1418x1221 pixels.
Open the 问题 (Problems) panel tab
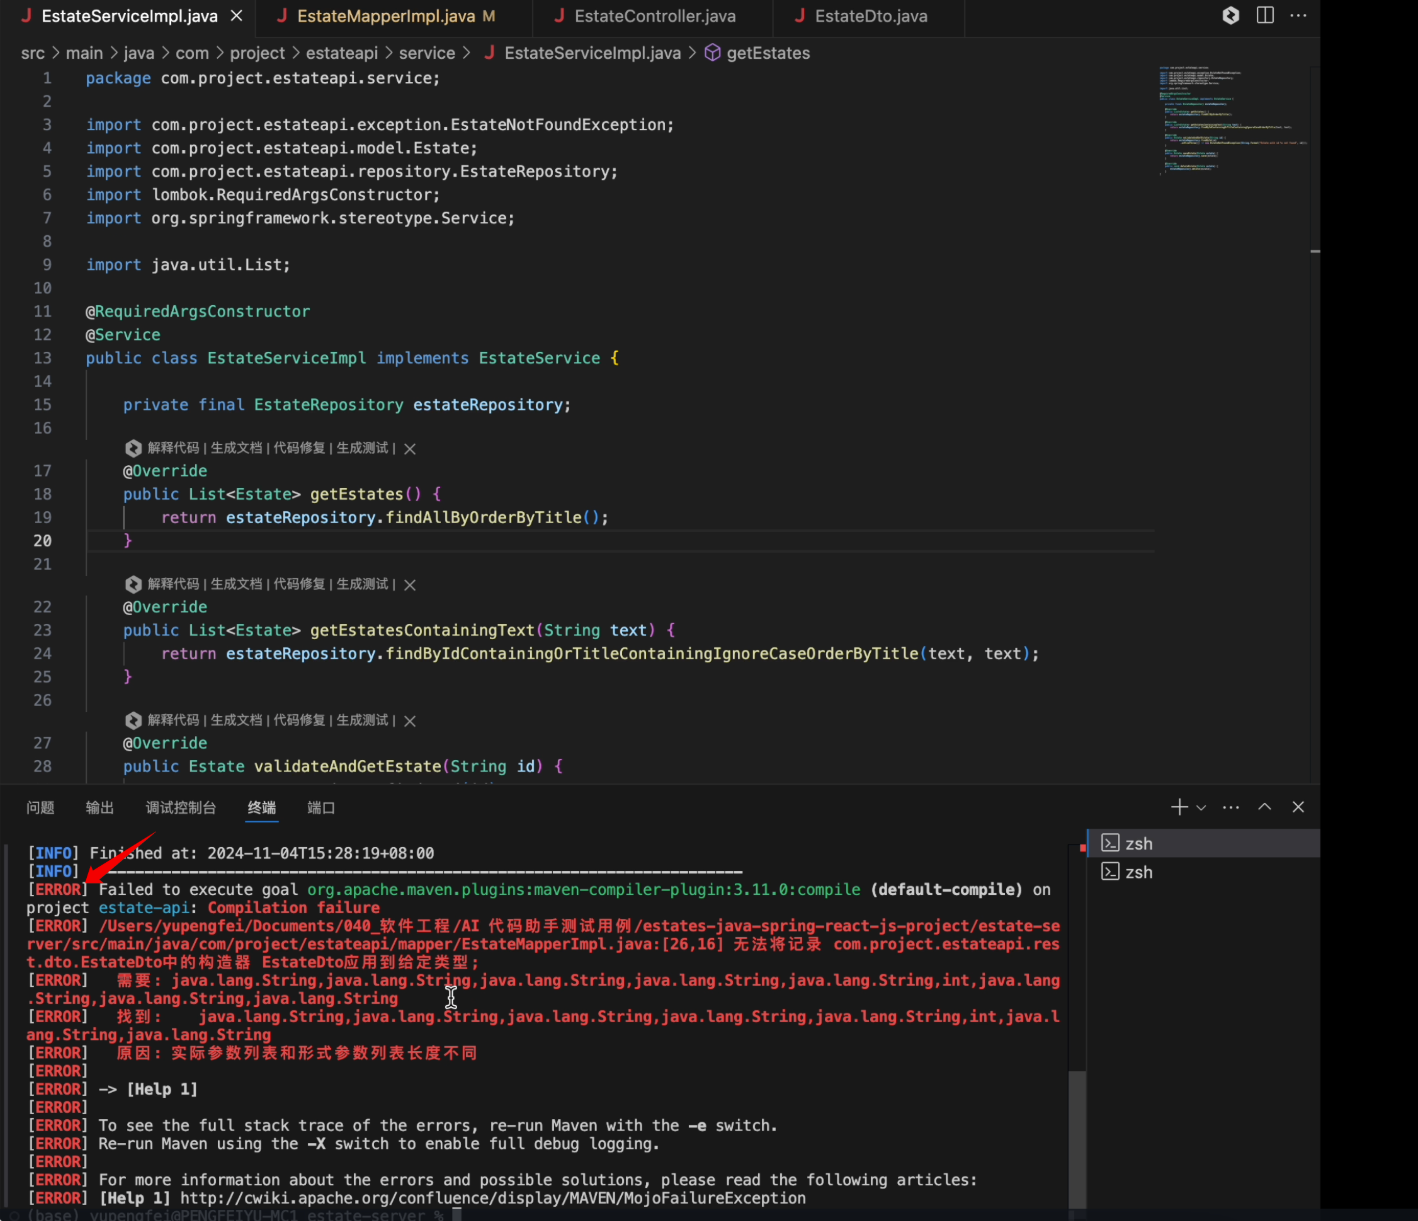(x=40, y=808)
